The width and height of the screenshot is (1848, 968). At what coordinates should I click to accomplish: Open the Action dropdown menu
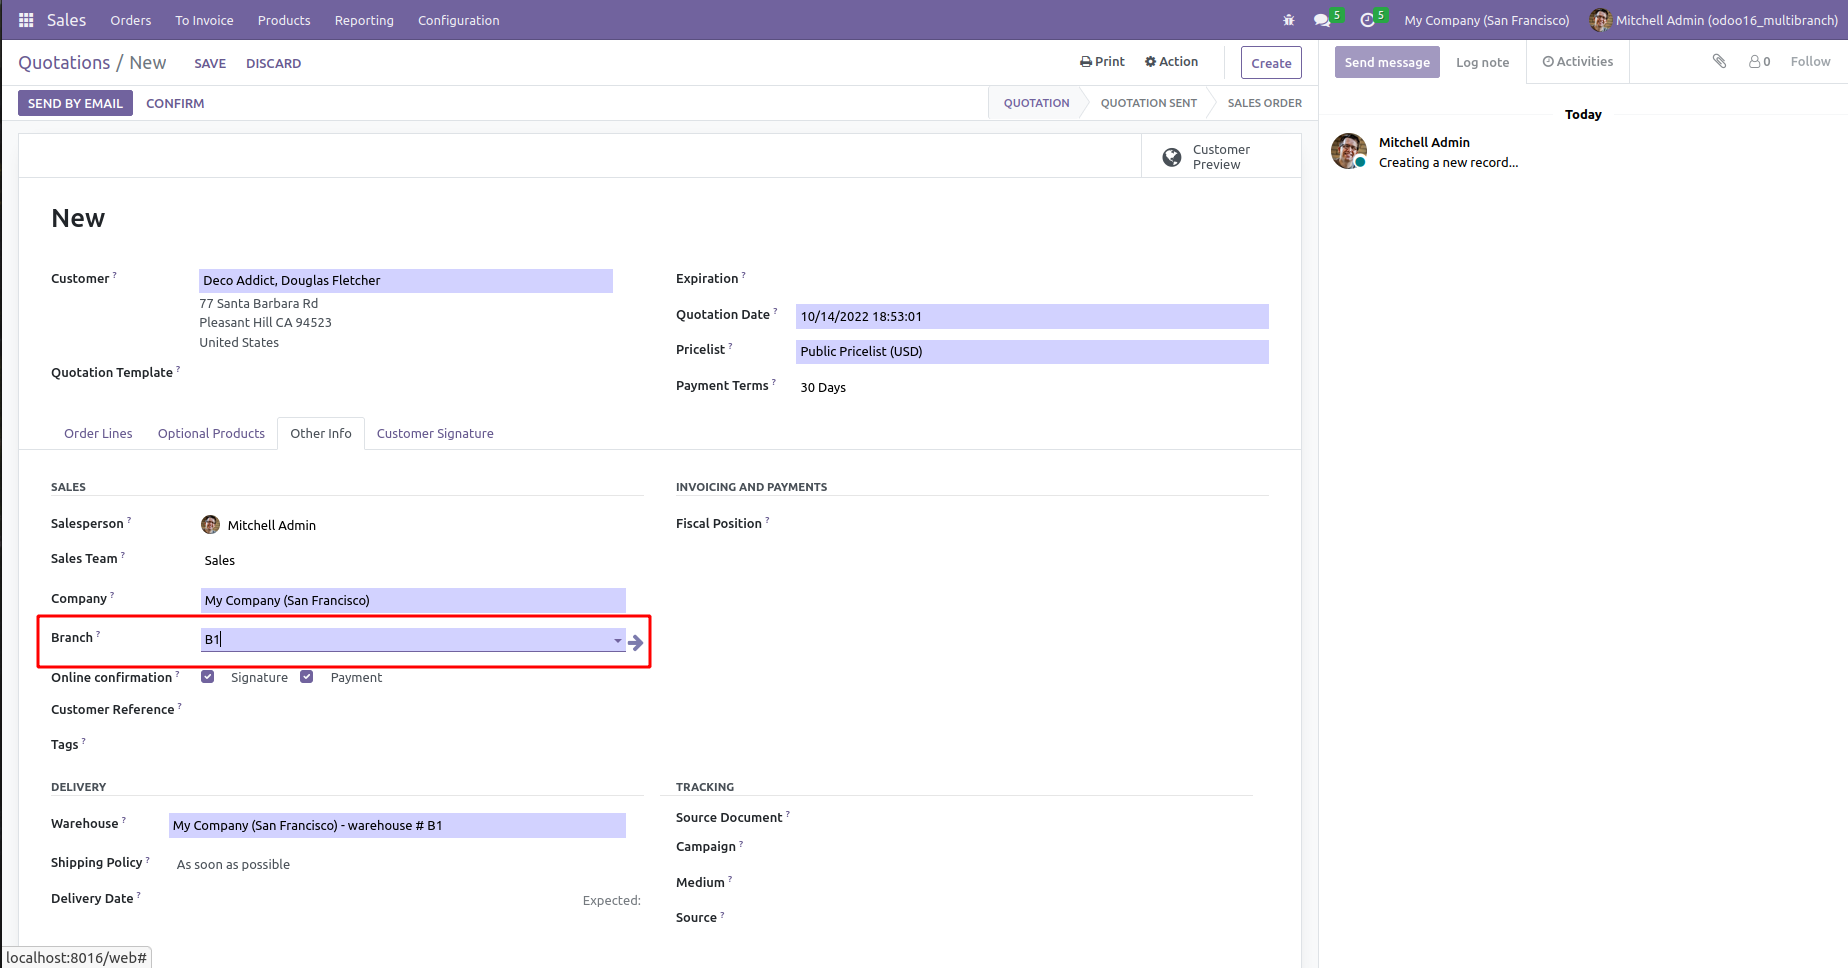1171,62
